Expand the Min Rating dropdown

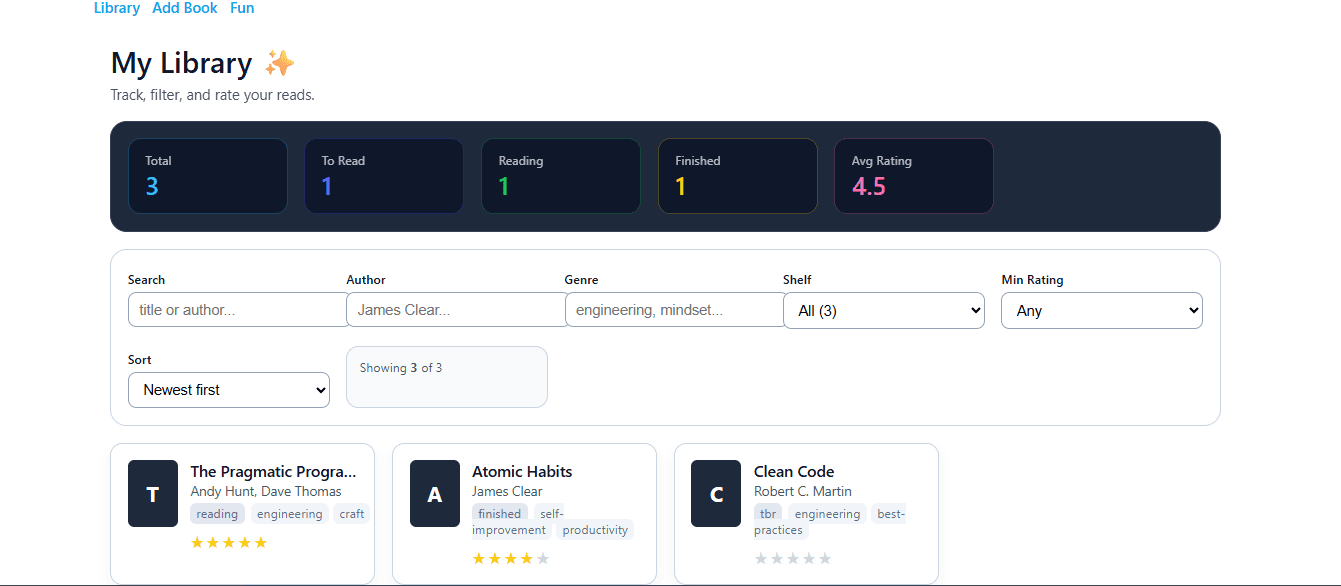1101,311
